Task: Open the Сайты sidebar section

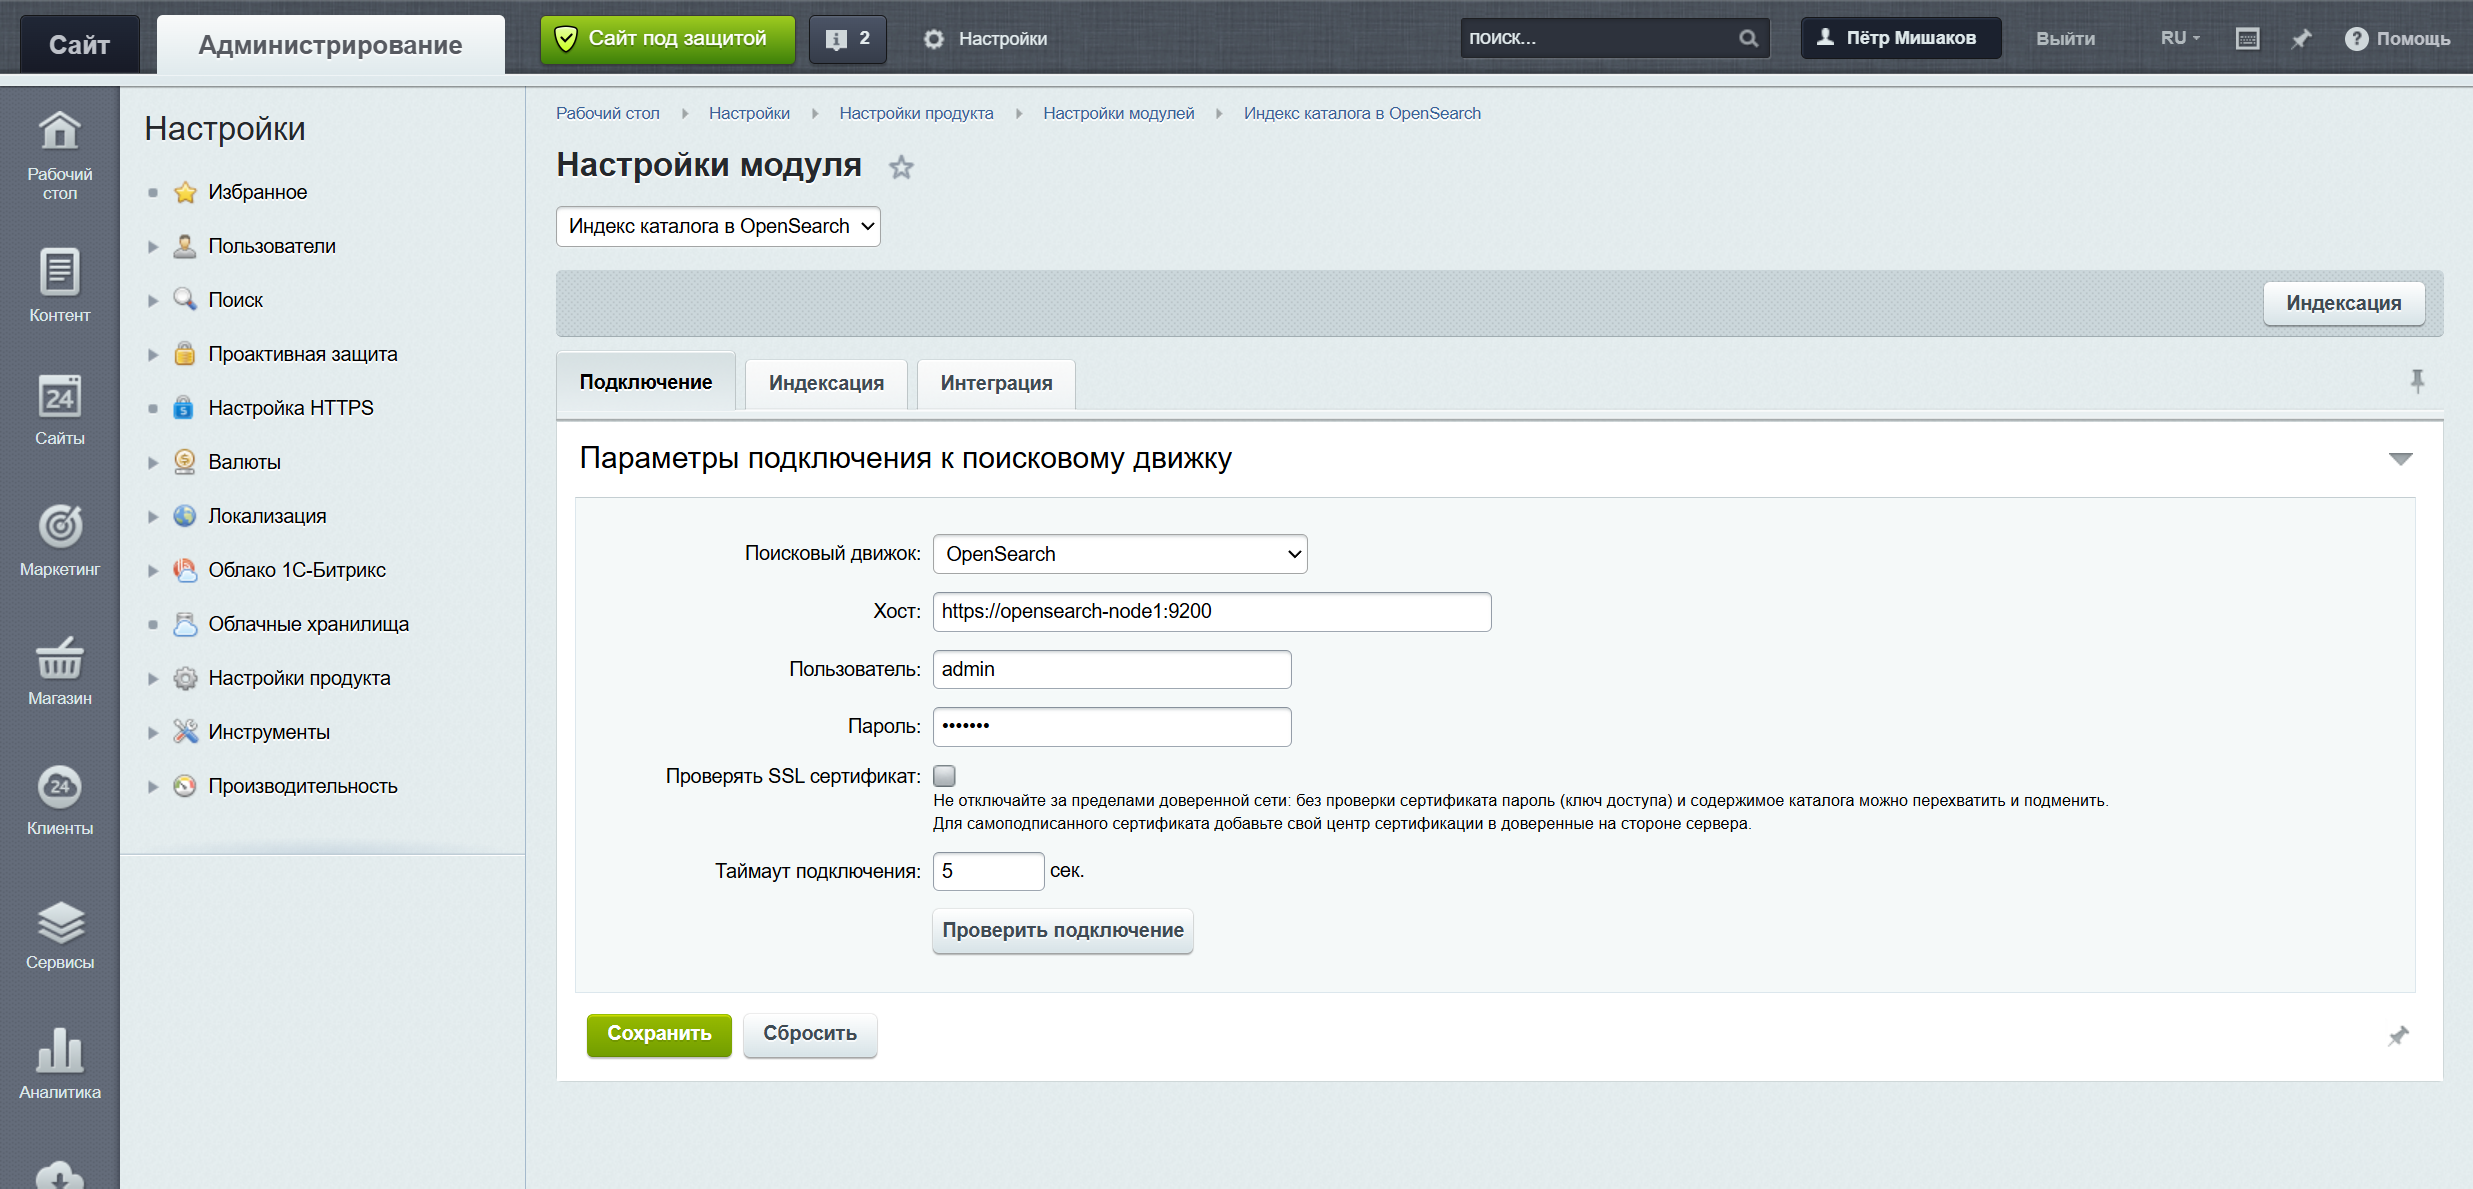Action: (x=59, y=410)
